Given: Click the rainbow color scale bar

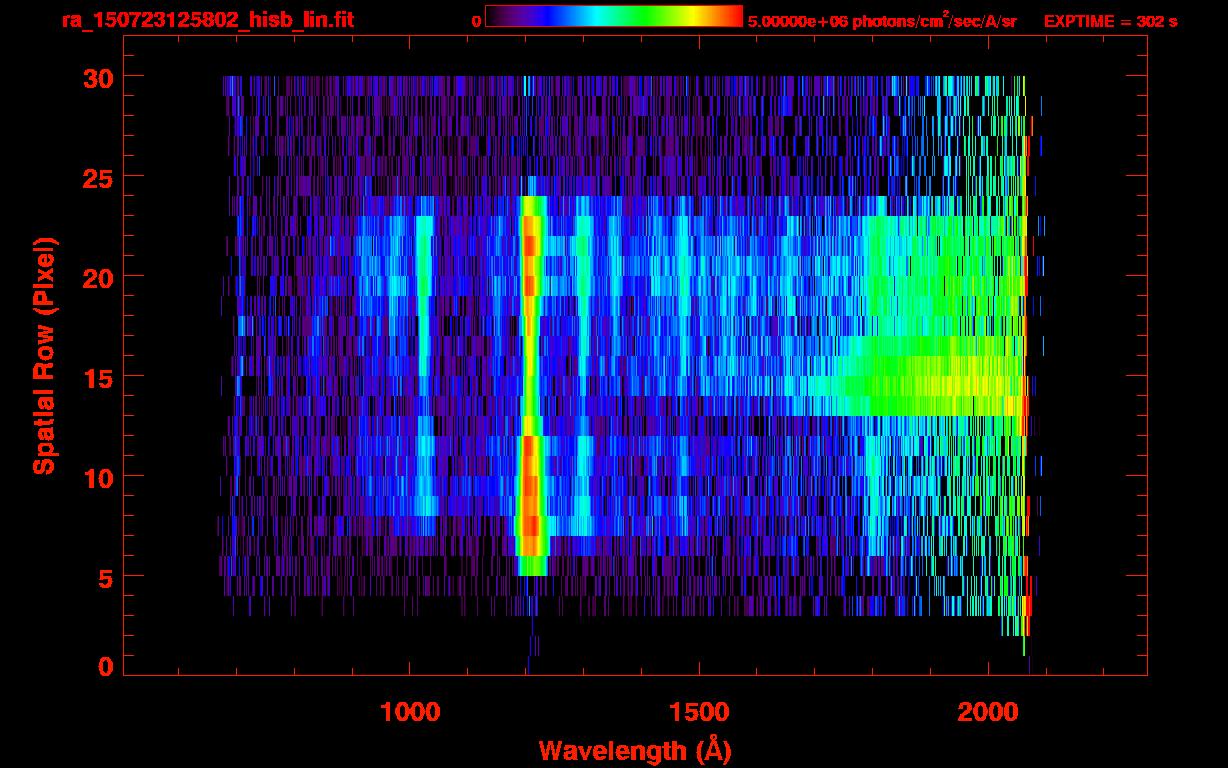Looking at the screenshot, I should coord(614,17).
